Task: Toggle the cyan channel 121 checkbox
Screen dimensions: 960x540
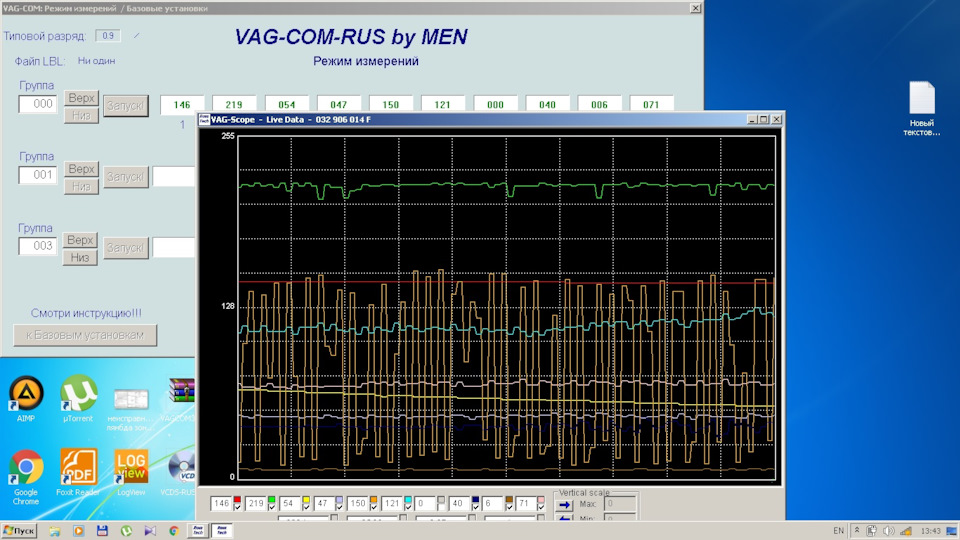Action: click(x=408, y=508)
